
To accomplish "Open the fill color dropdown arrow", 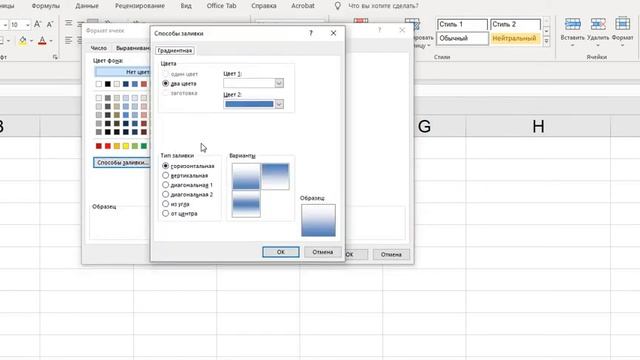I will (x=31, y=41).
